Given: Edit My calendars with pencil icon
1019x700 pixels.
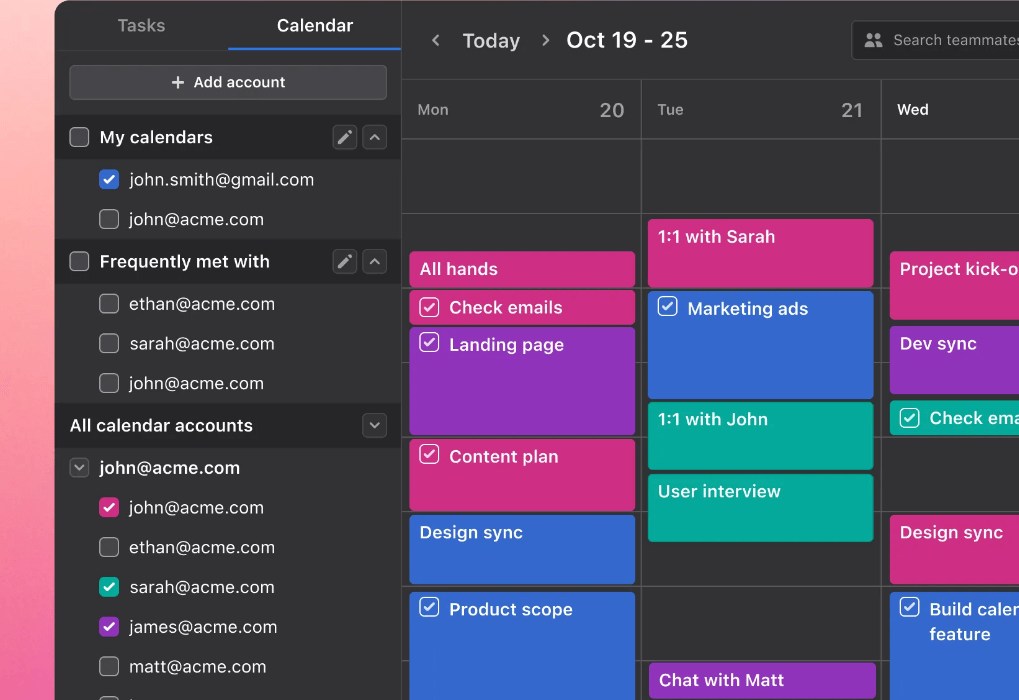Looking at the screenshot, I should pos(345,137).
